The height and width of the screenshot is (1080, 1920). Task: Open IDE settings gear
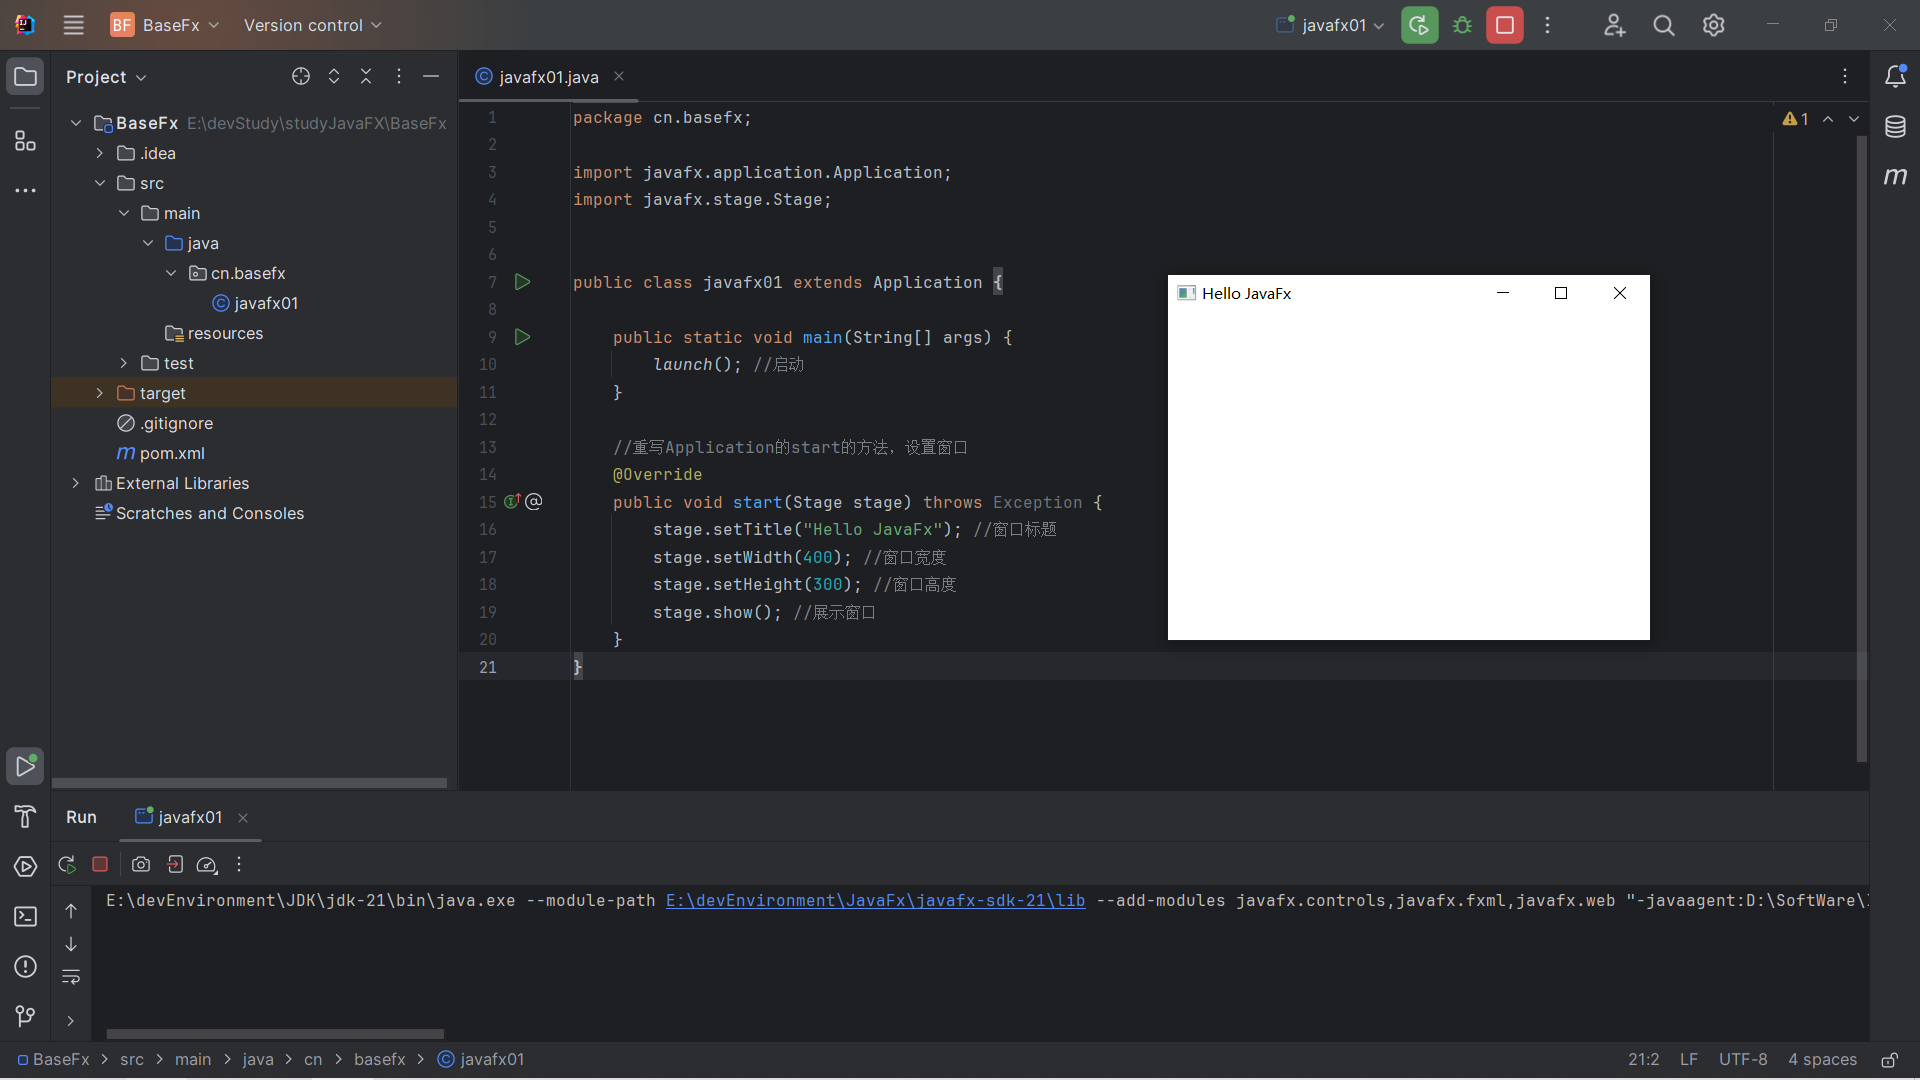click(x=1714, y=25)
